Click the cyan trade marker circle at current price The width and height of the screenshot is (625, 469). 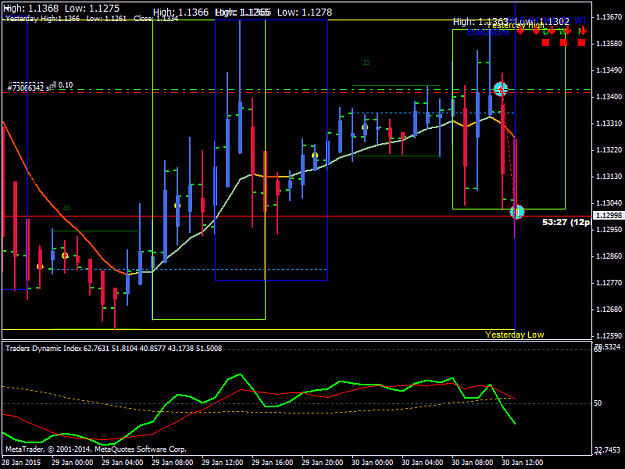click(x=517, y=212)
